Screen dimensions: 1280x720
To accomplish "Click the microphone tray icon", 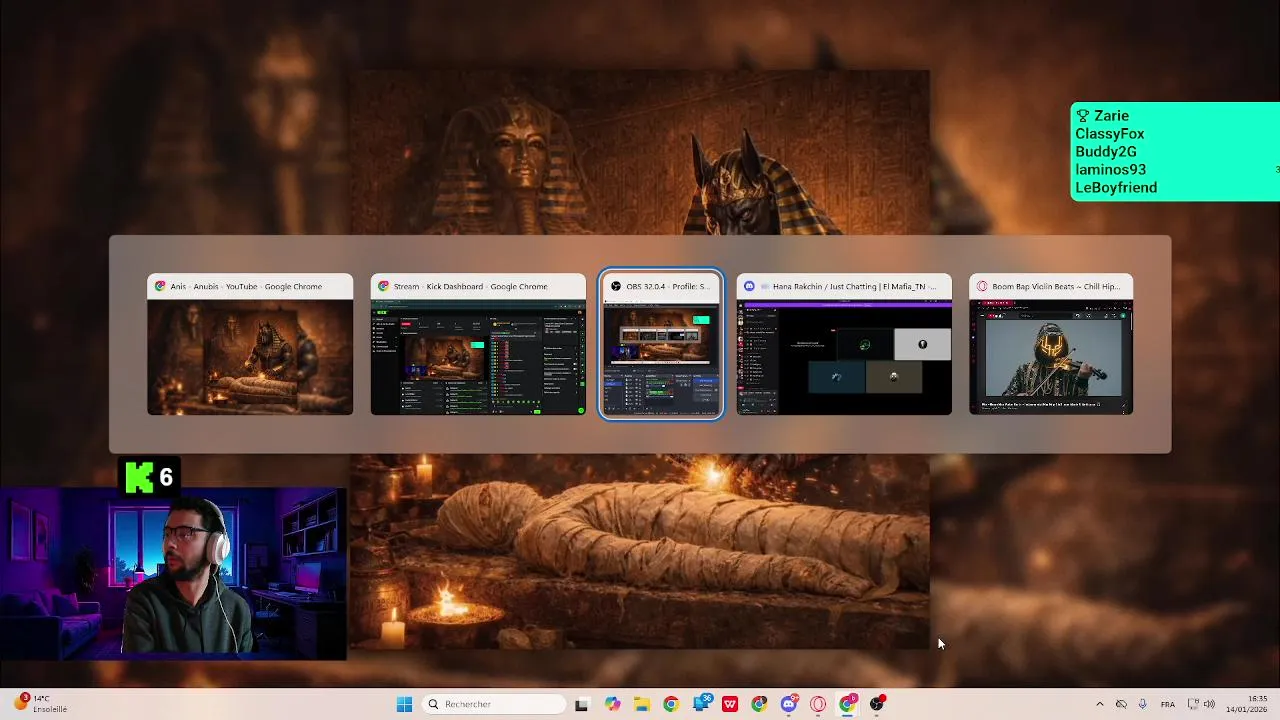I will tap(1142, 704).
